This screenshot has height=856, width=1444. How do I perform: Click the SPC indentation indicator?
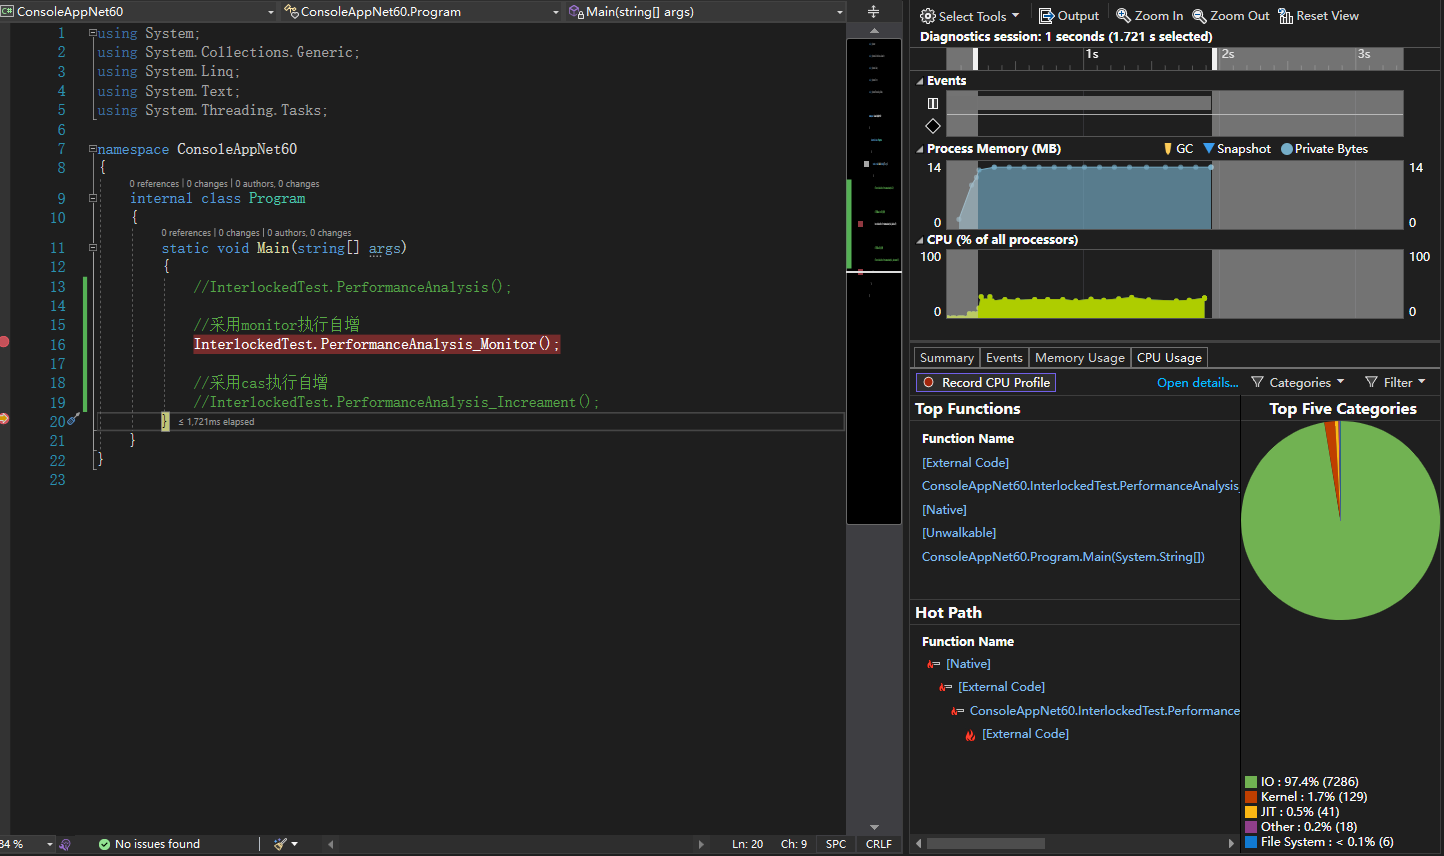[x=836, y=844]
